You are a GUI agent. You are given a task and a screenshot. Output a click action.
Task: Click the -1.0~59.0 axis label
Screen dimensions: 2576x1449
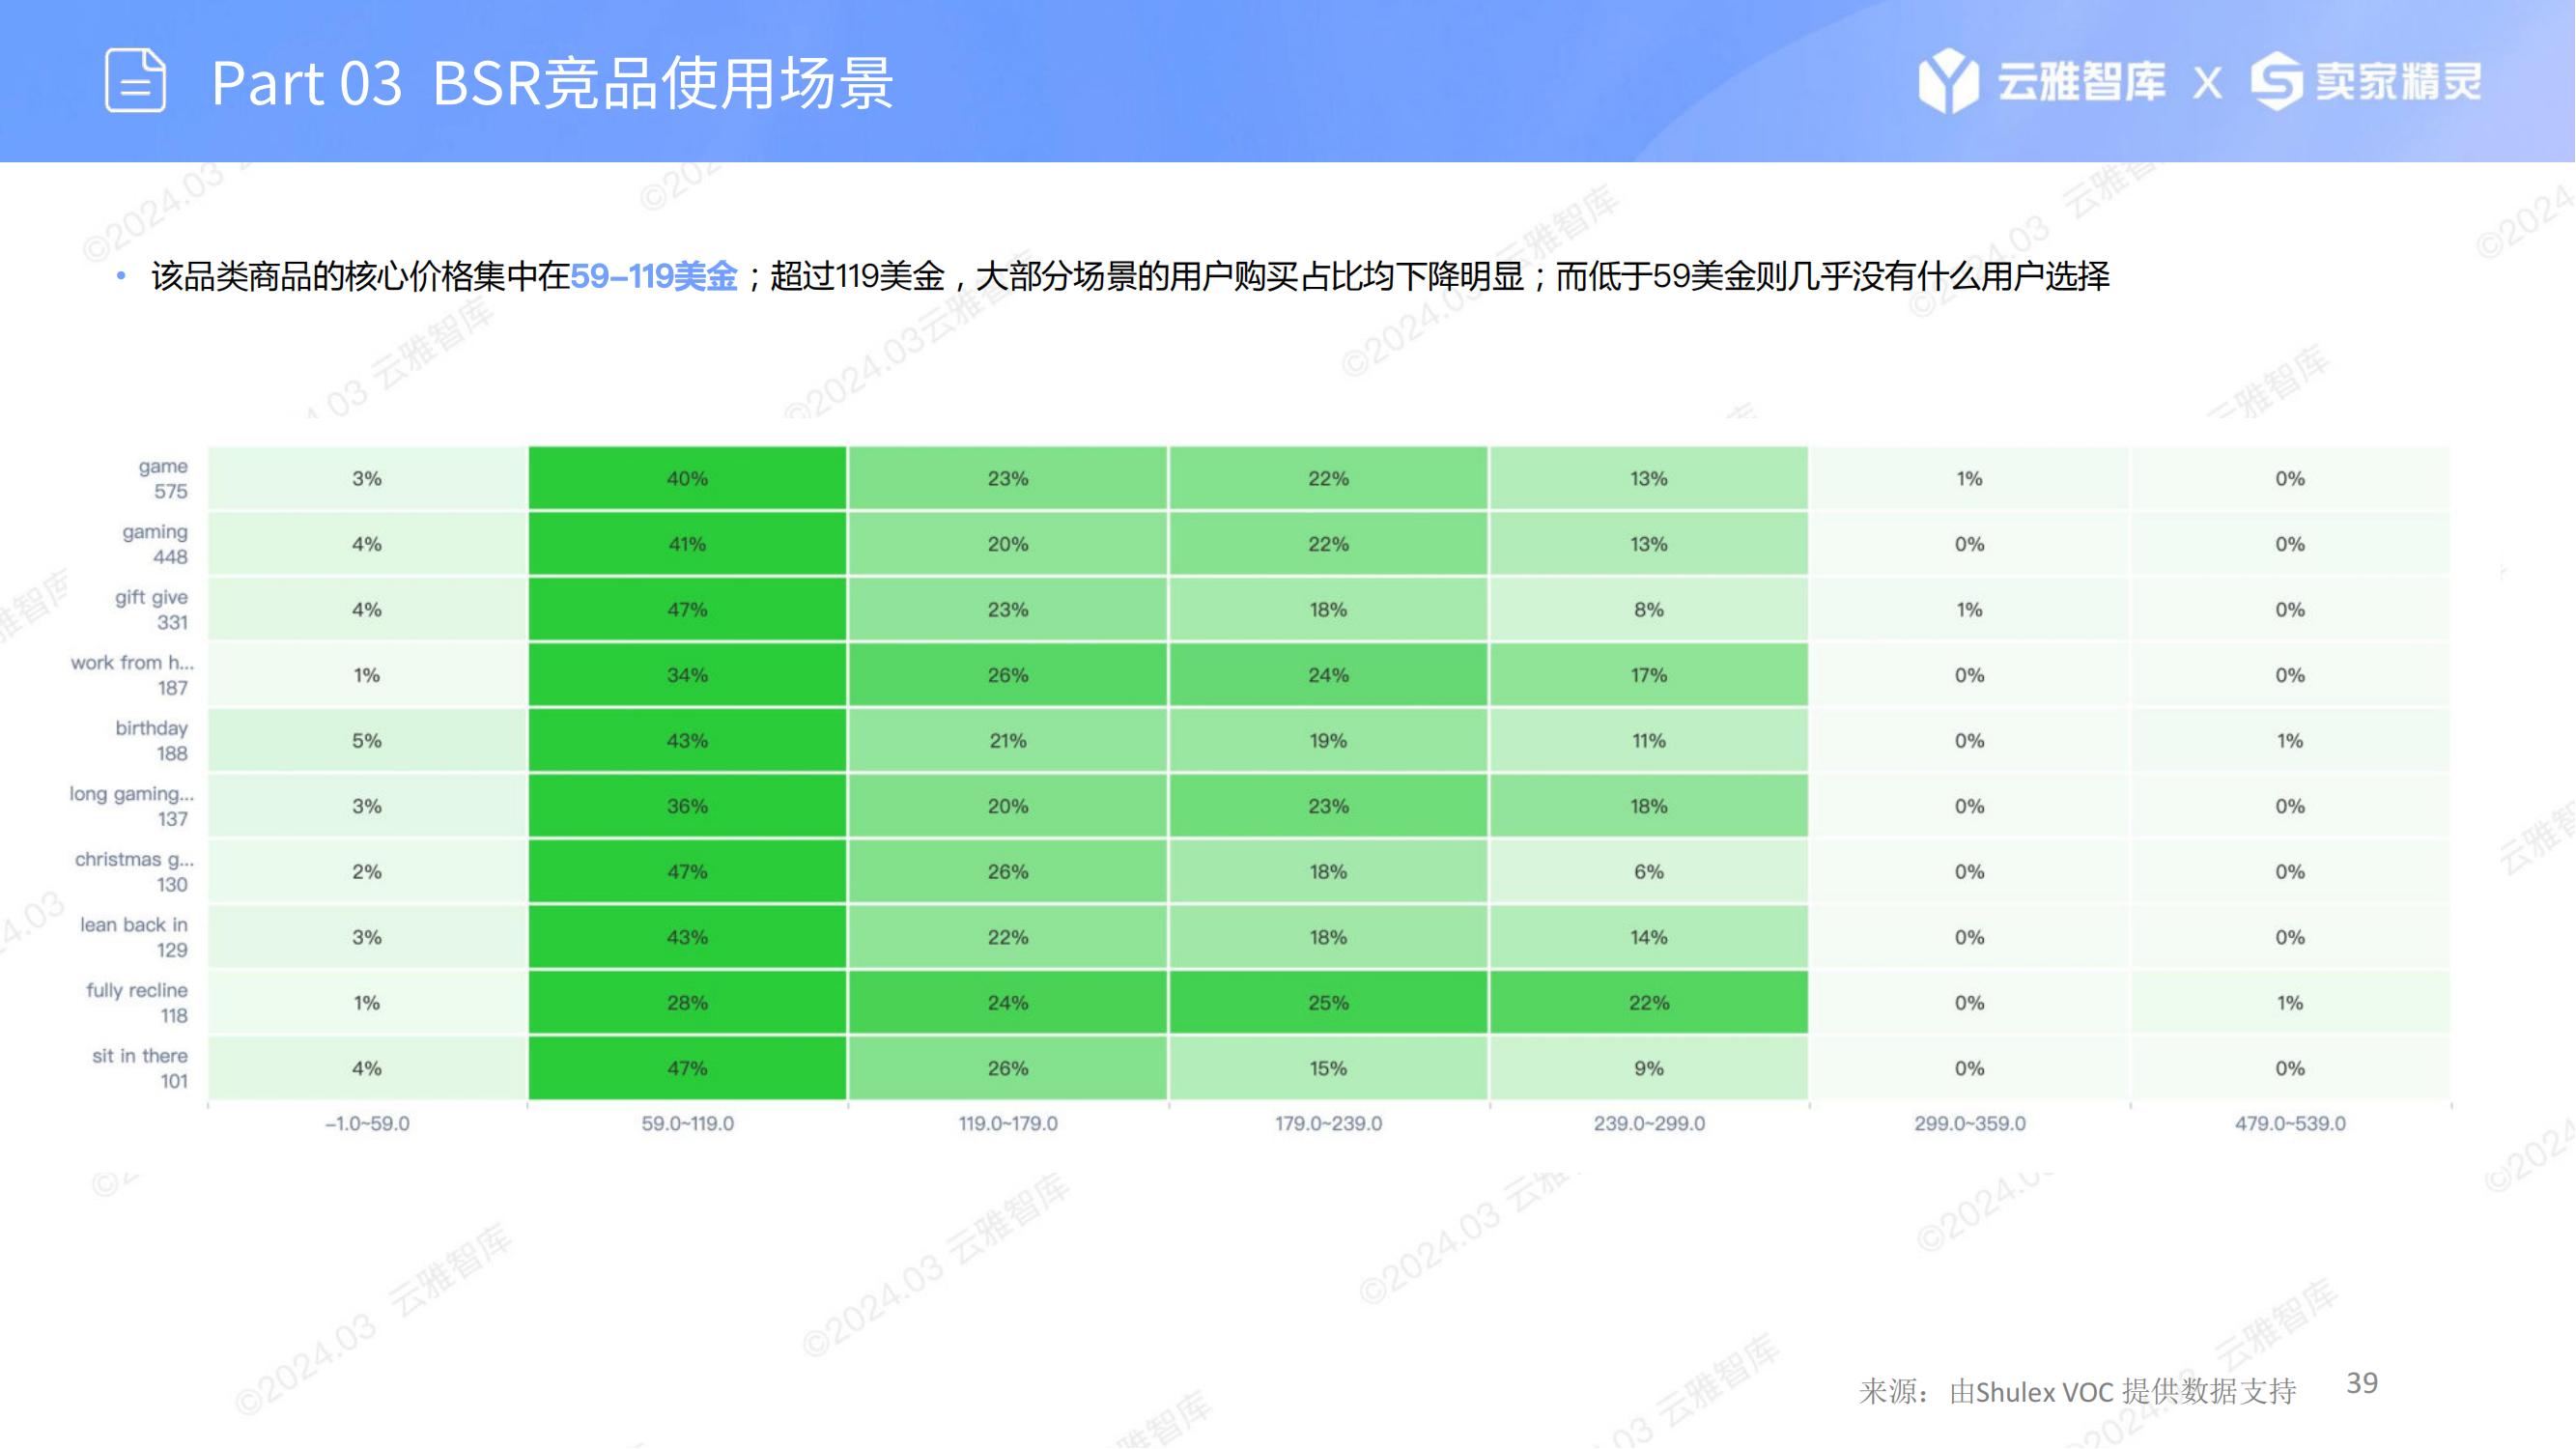click(x=367, y=1123)
